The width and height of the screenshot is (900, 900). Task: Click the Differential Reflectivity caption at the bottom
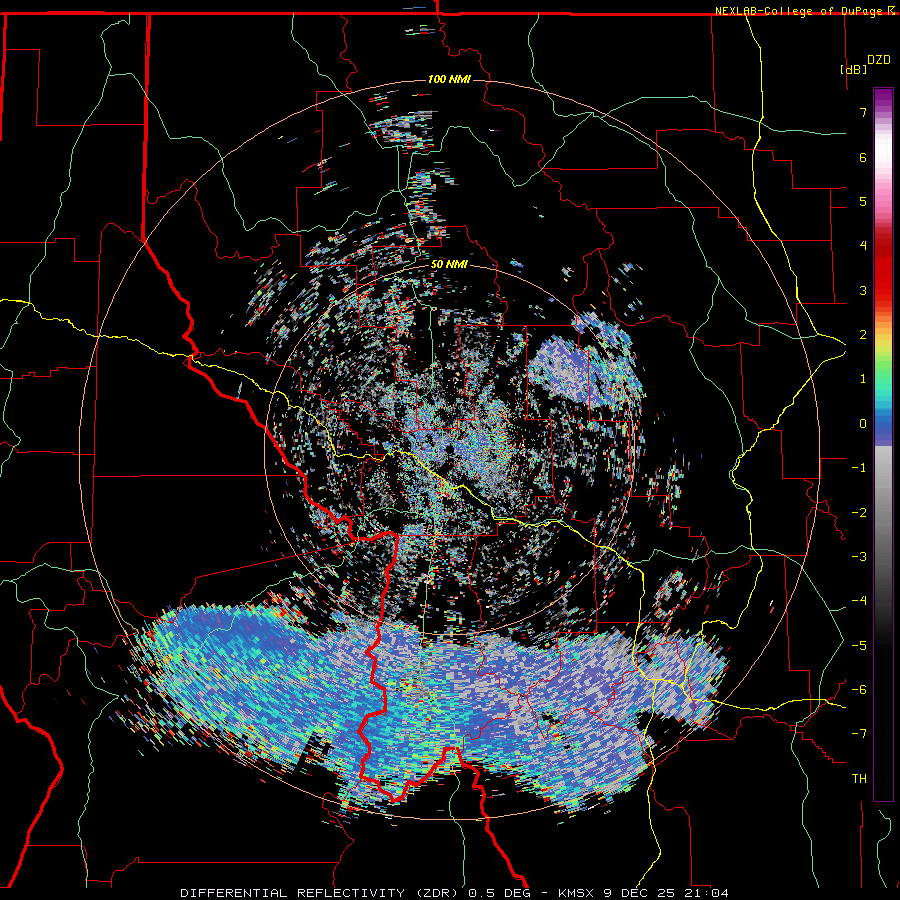455,893
